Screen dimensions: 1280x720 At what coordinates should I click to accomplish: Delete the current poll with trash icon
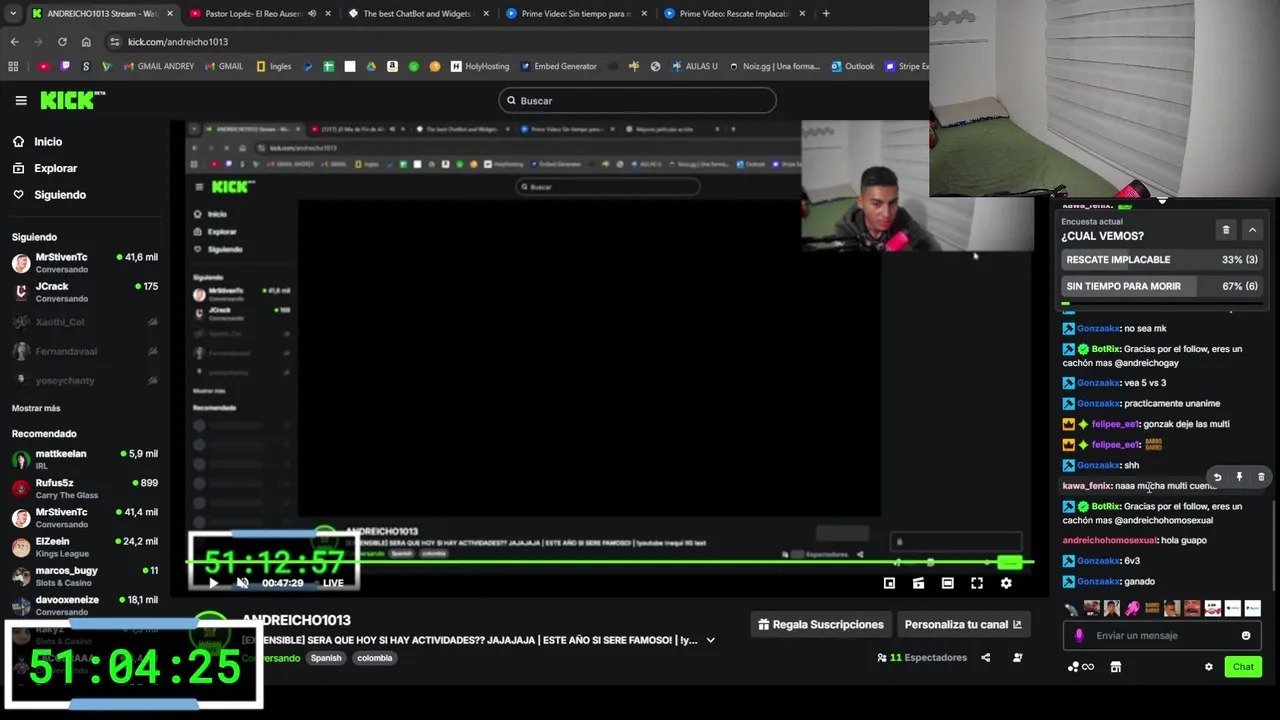1226,230
